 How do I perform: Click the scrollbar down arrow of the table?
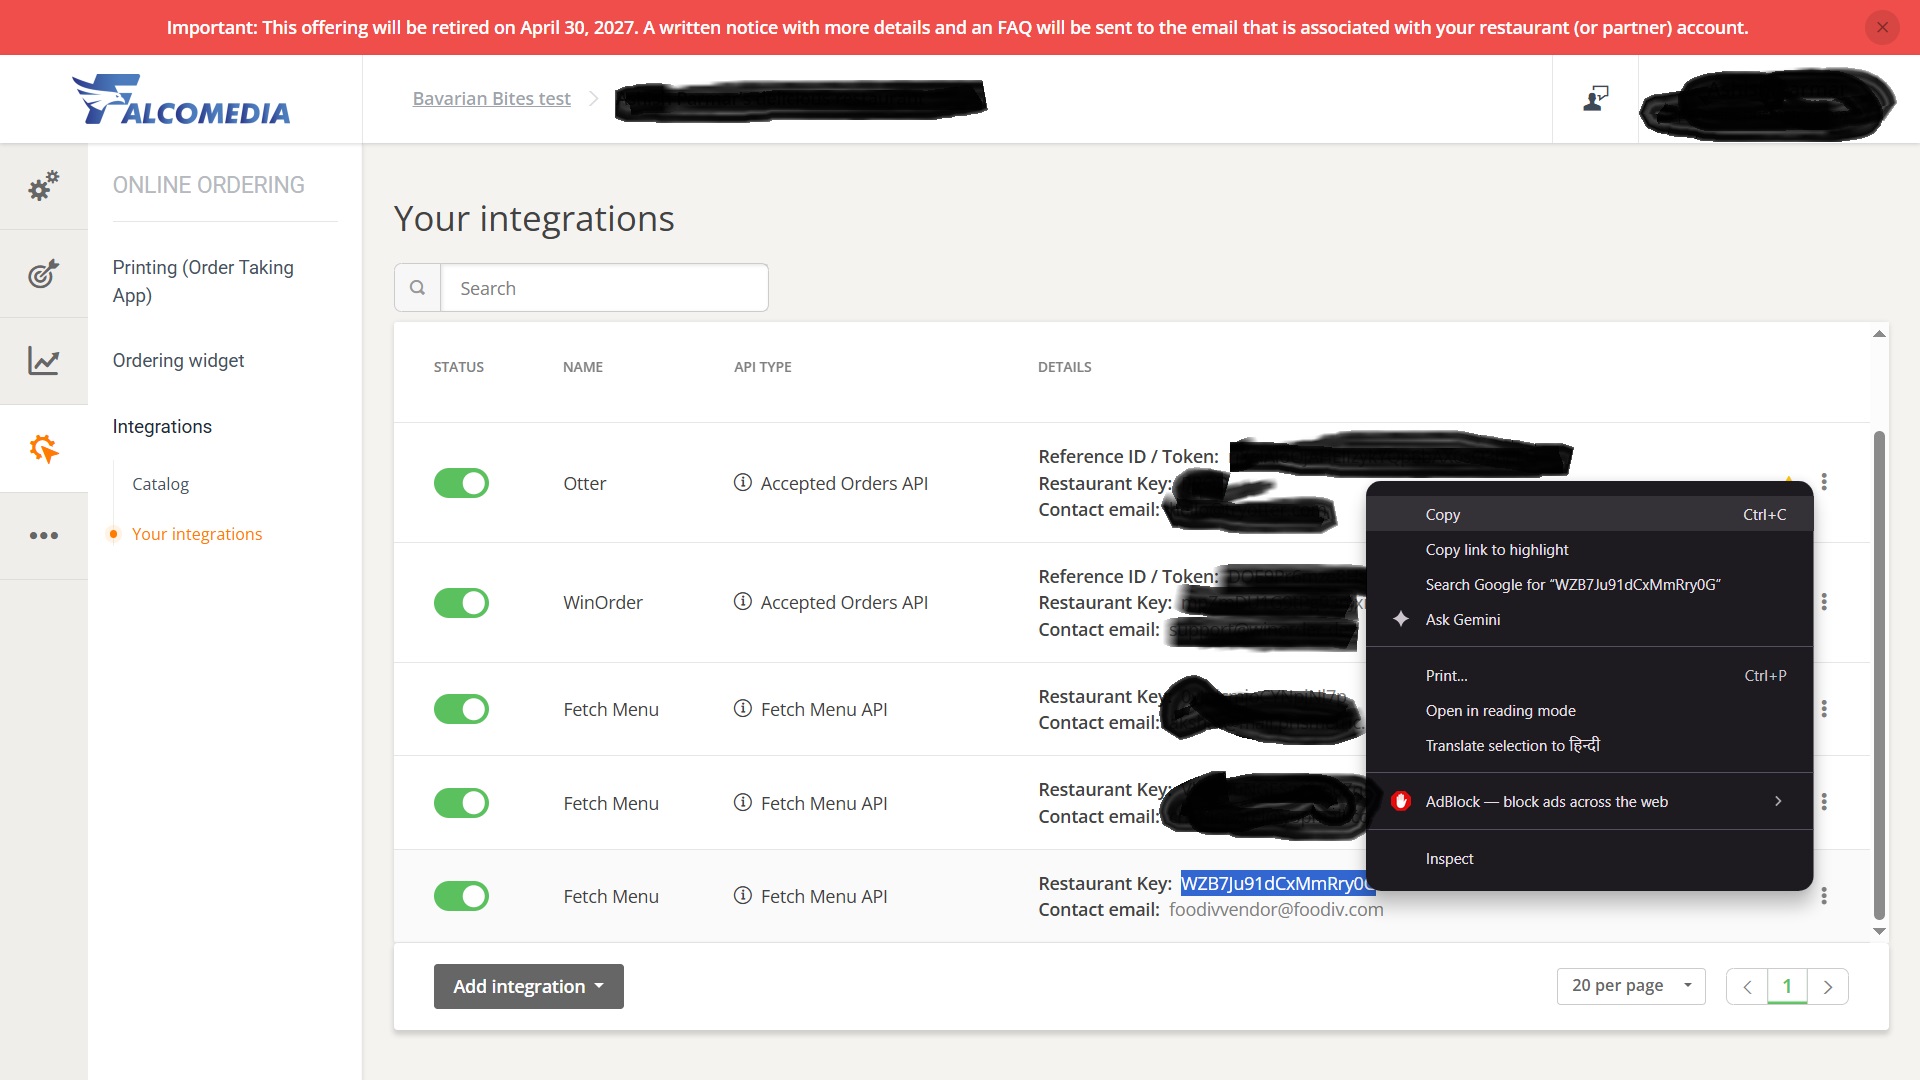click(x=1879, y=931)
